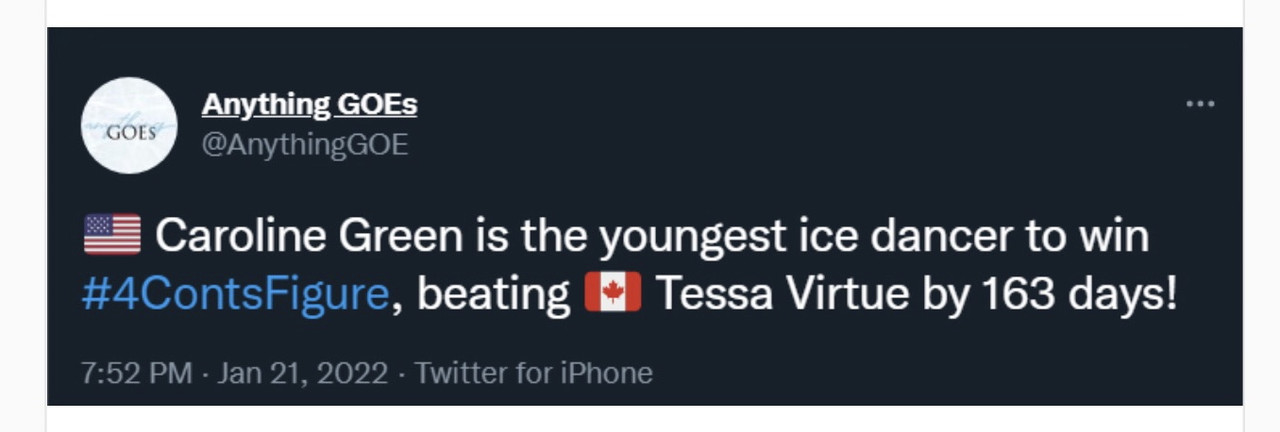Image resolution: width=1280 pixels, height=432 pixels.
Task: Click the name Caroline Green in tweet
Action: click(x=309, y=237)
